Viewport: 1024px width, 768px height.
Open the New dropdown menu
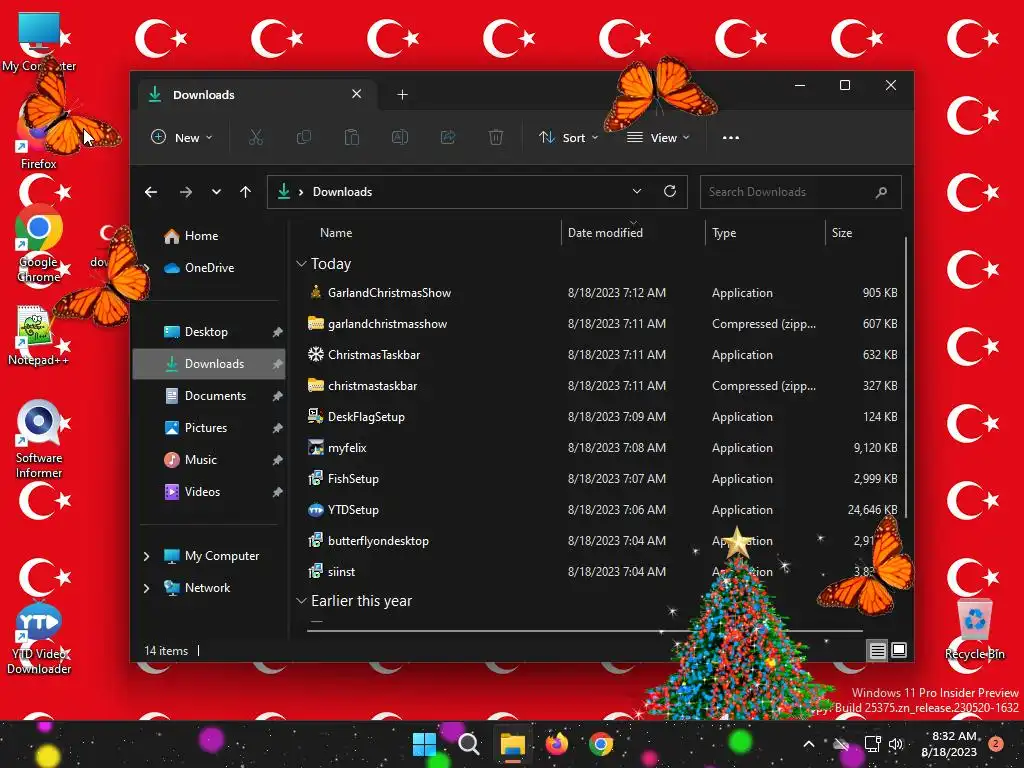point(182,138)
